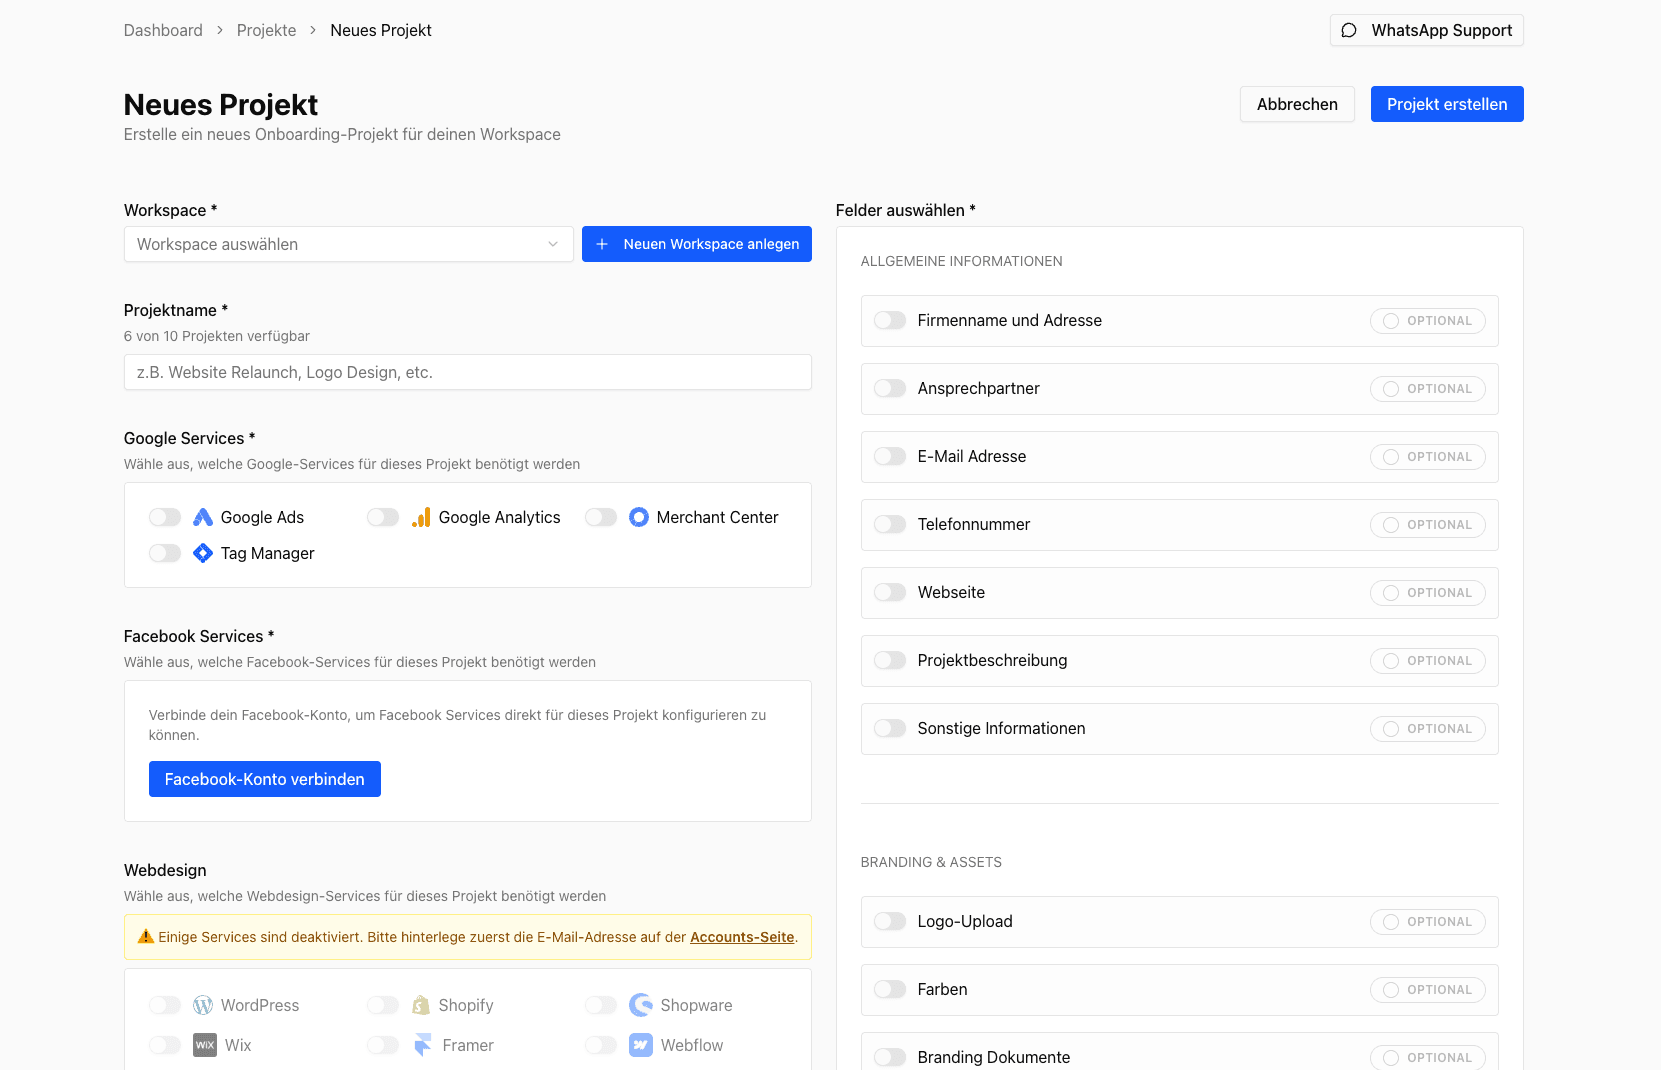Toggle the Logo-Upload field on

(889, 921)
